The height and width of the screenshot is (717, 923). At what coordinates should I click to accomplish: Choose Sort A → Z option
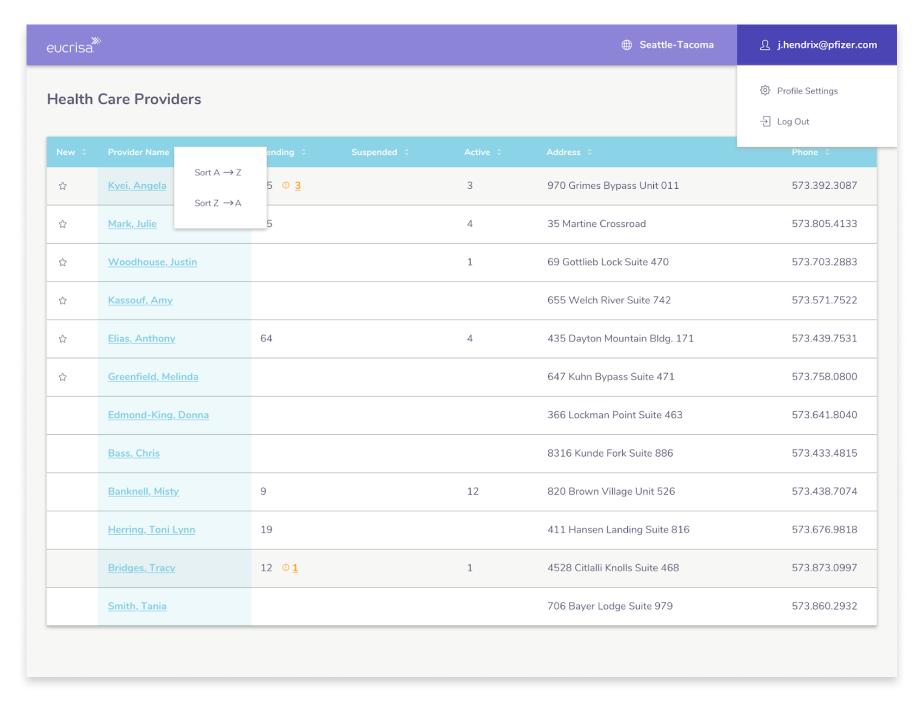(x=218, y=172)
